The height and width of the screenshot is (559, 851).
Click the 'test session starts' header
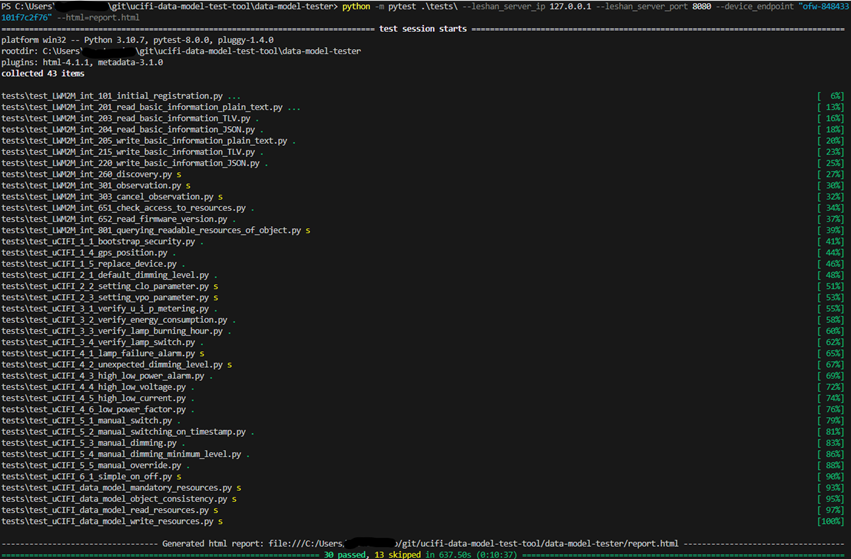click(x=423, y=29)
